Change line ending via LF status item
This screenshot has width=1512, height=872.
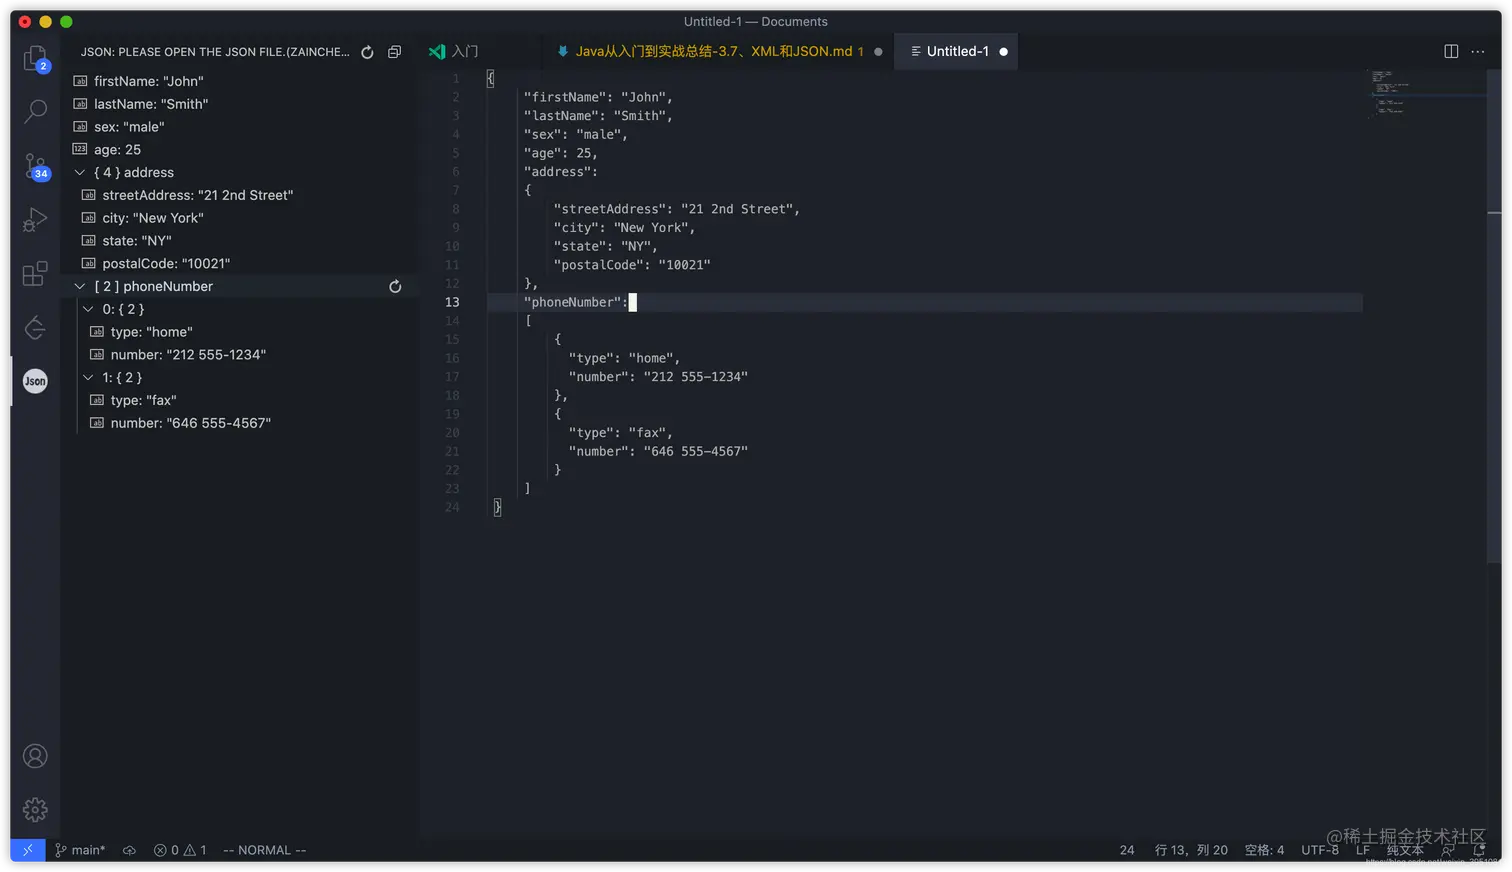1363,850
